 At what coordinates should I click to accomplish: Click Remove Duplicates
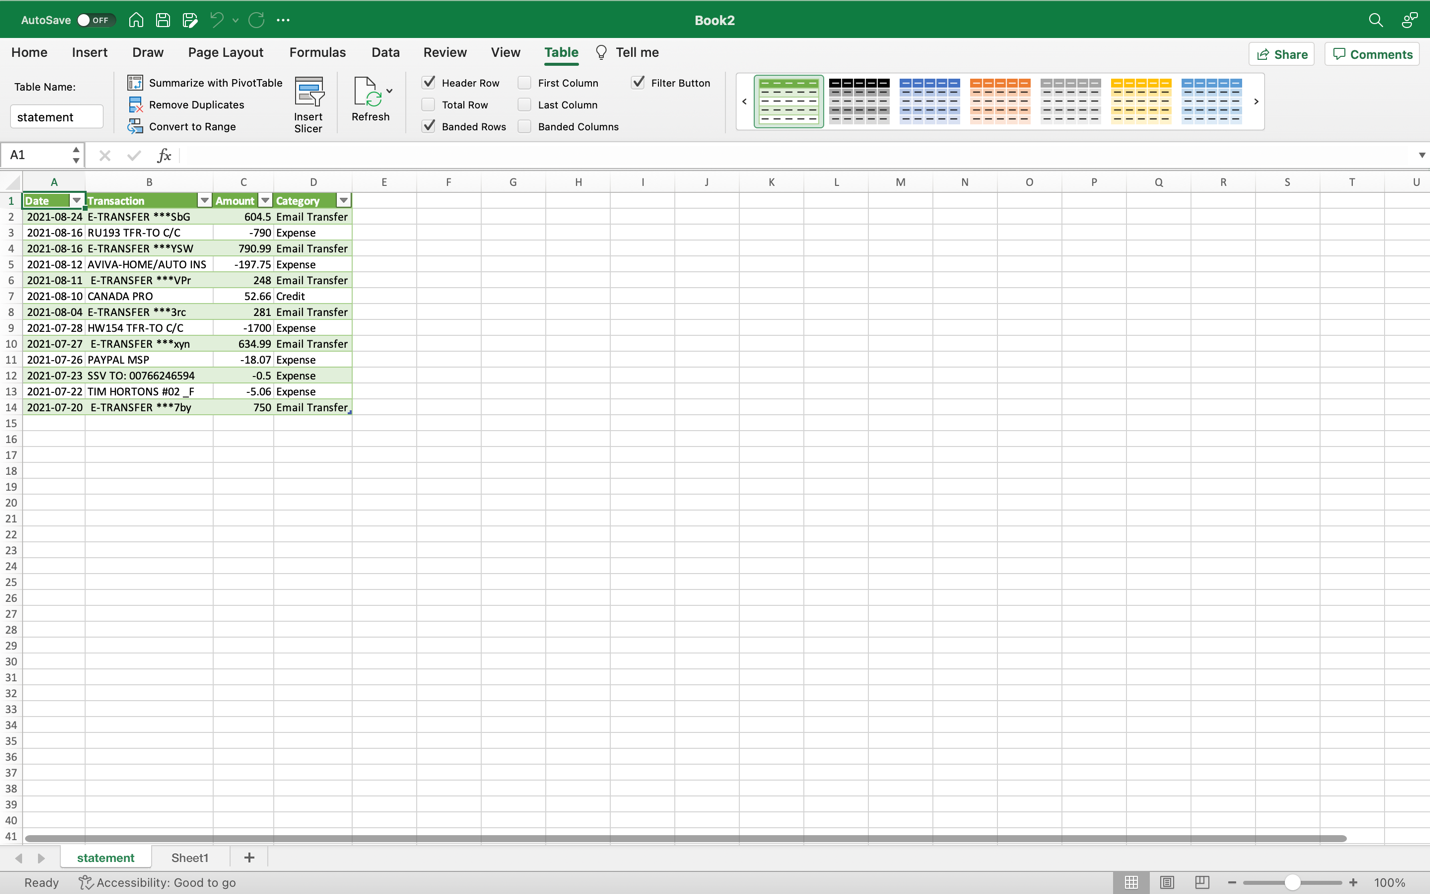pos(186,105)
